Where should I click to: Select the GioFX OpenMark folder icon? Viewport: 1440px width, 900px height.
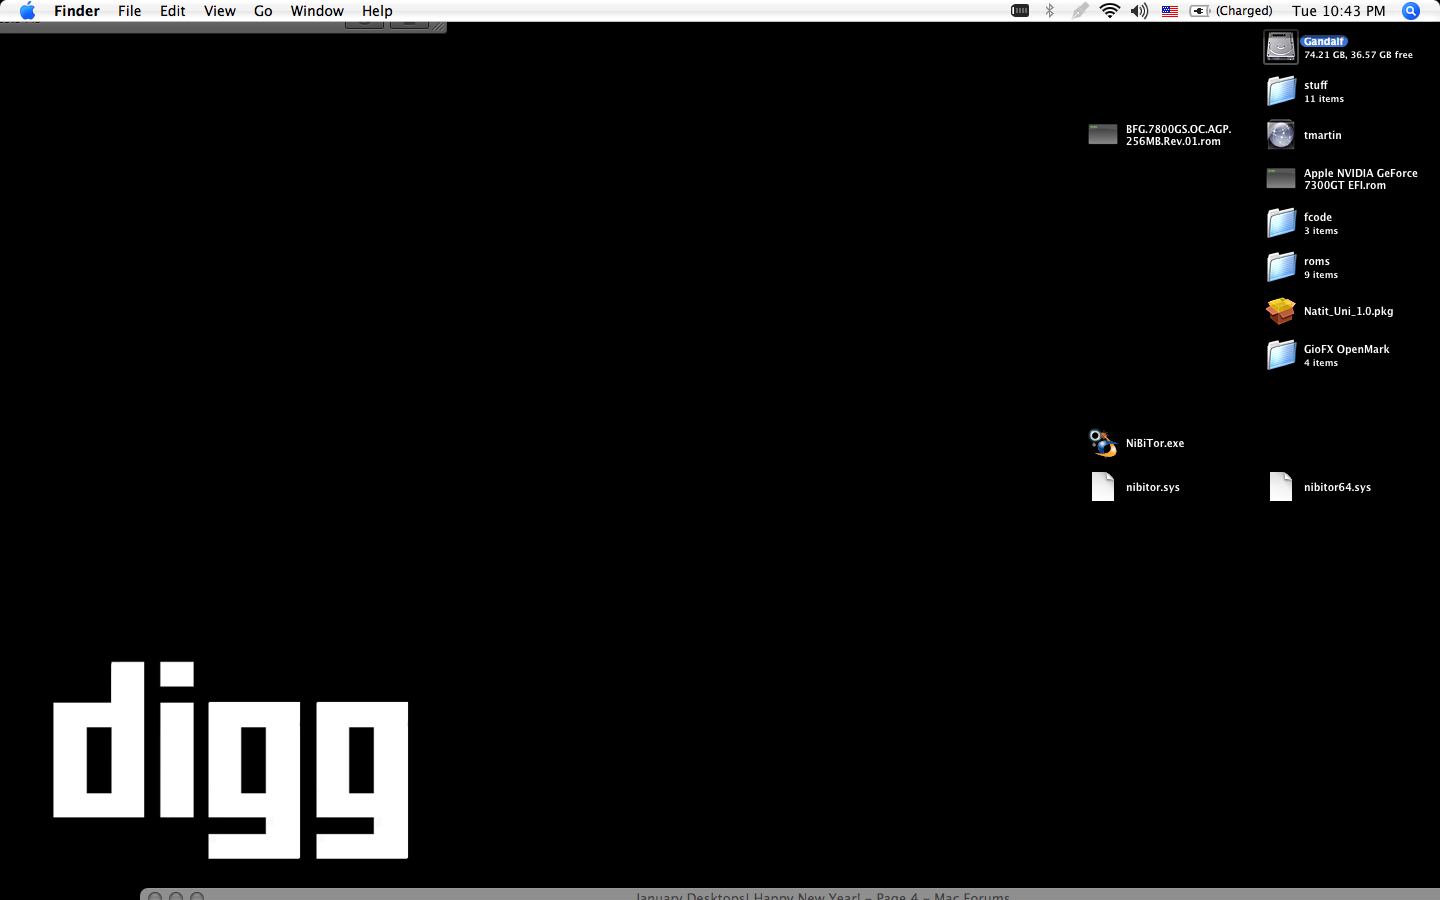1281,355
